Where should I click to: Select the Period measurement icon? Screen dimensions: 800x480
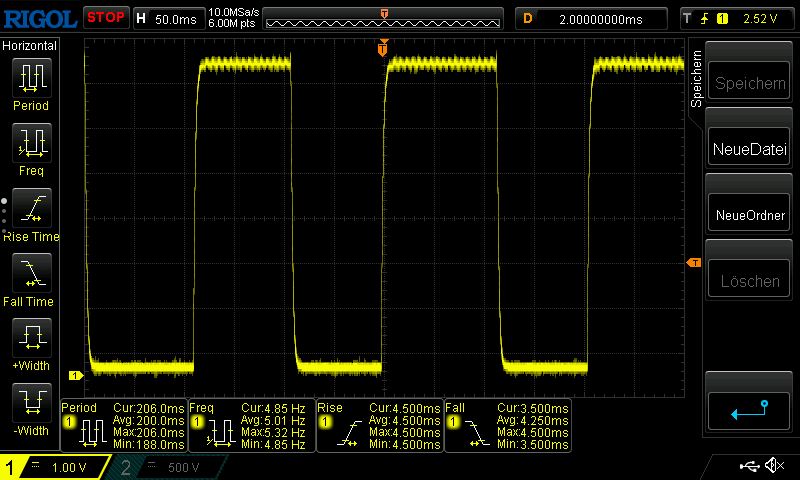pyautogui.click(x=30, y=79)
